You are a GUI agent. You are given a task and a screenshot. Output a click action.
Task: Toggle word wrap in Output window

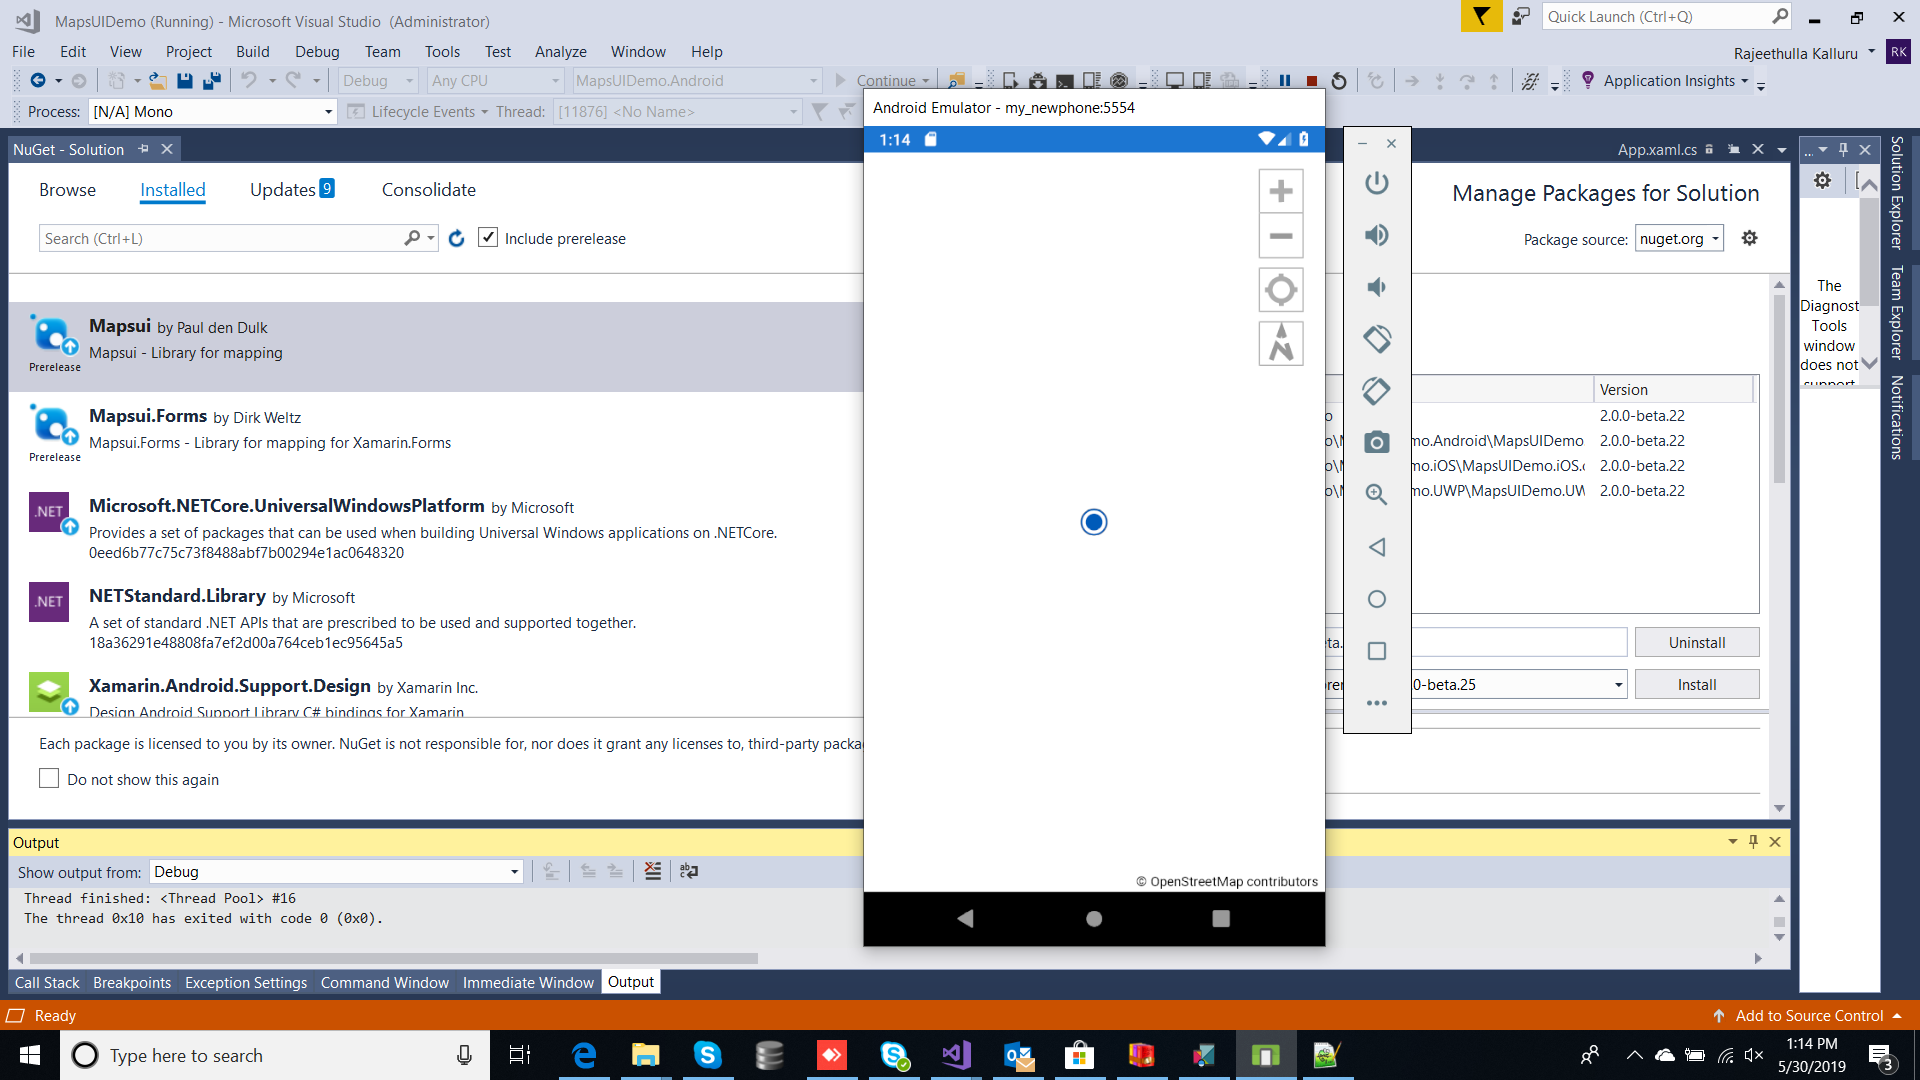(x=689, y=871)
